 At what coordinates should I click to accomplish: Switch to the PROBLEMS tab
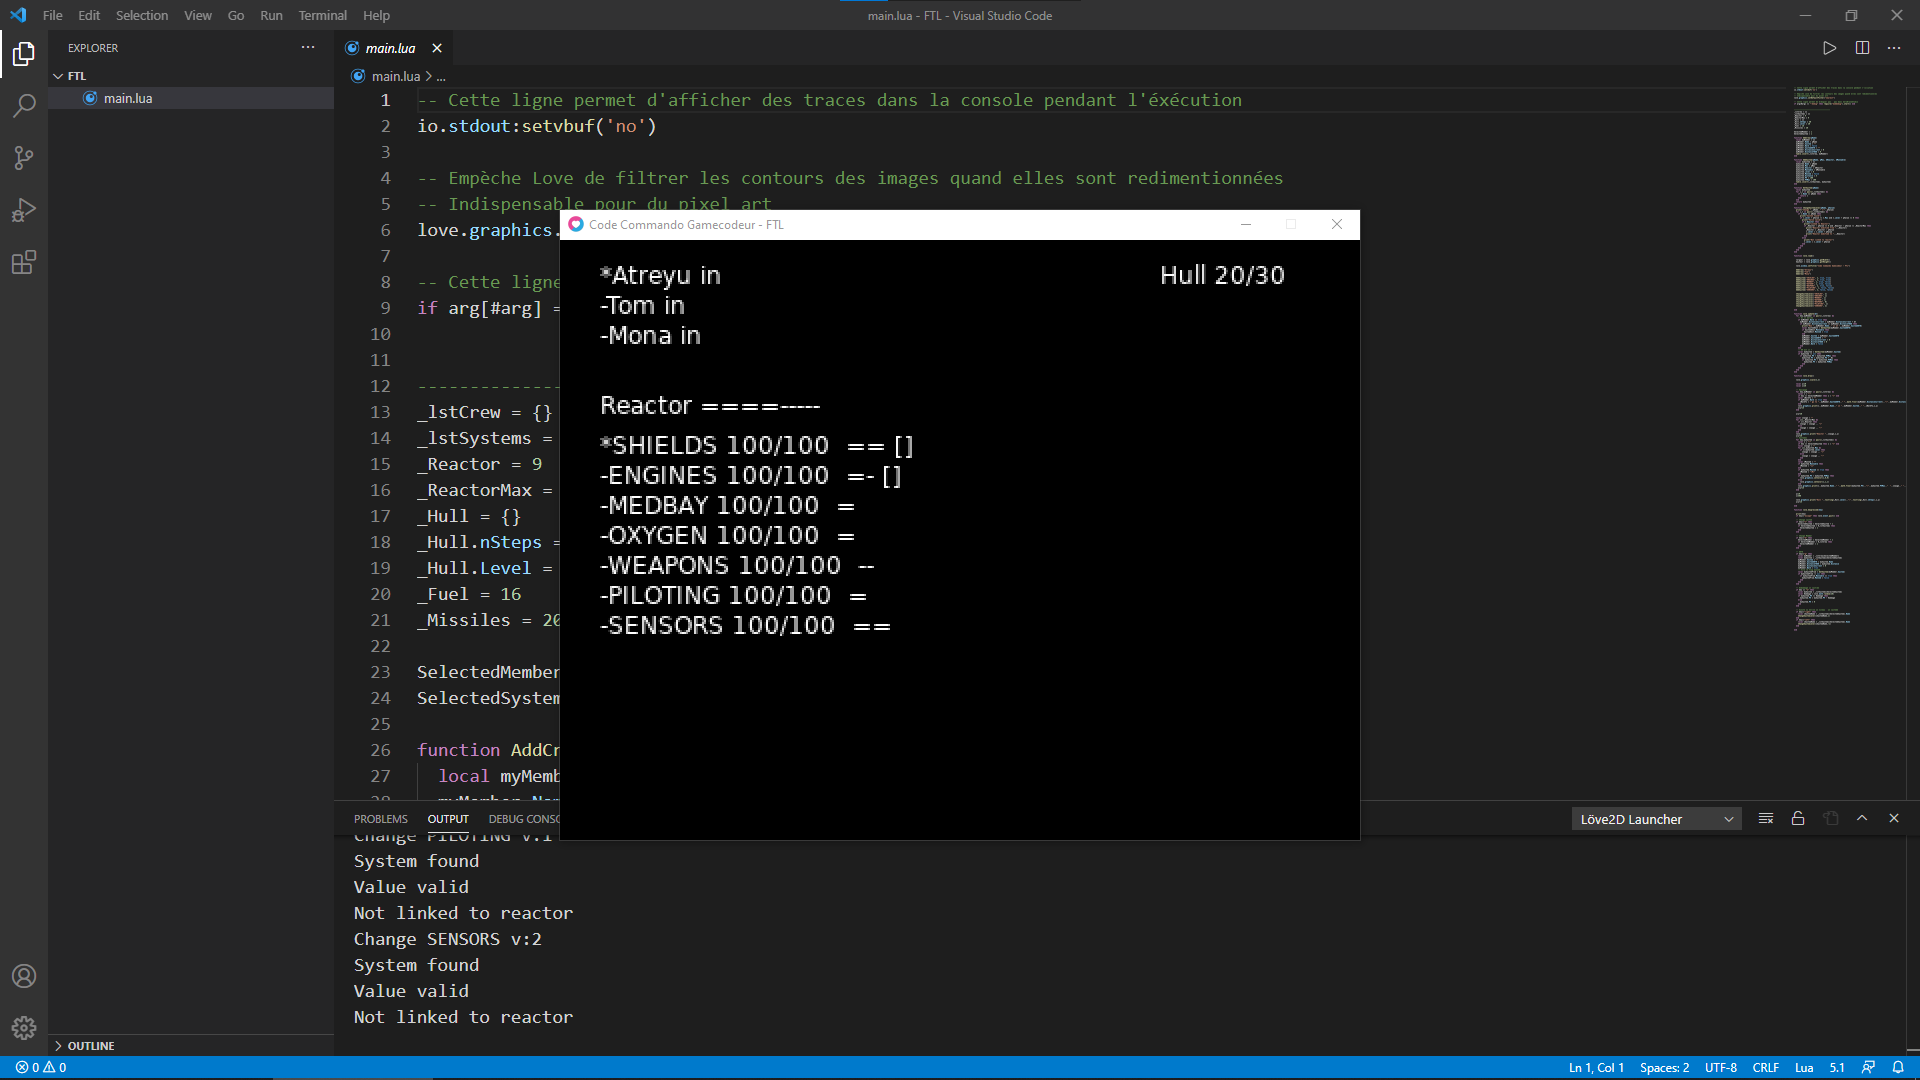click(x=380, y=819)
